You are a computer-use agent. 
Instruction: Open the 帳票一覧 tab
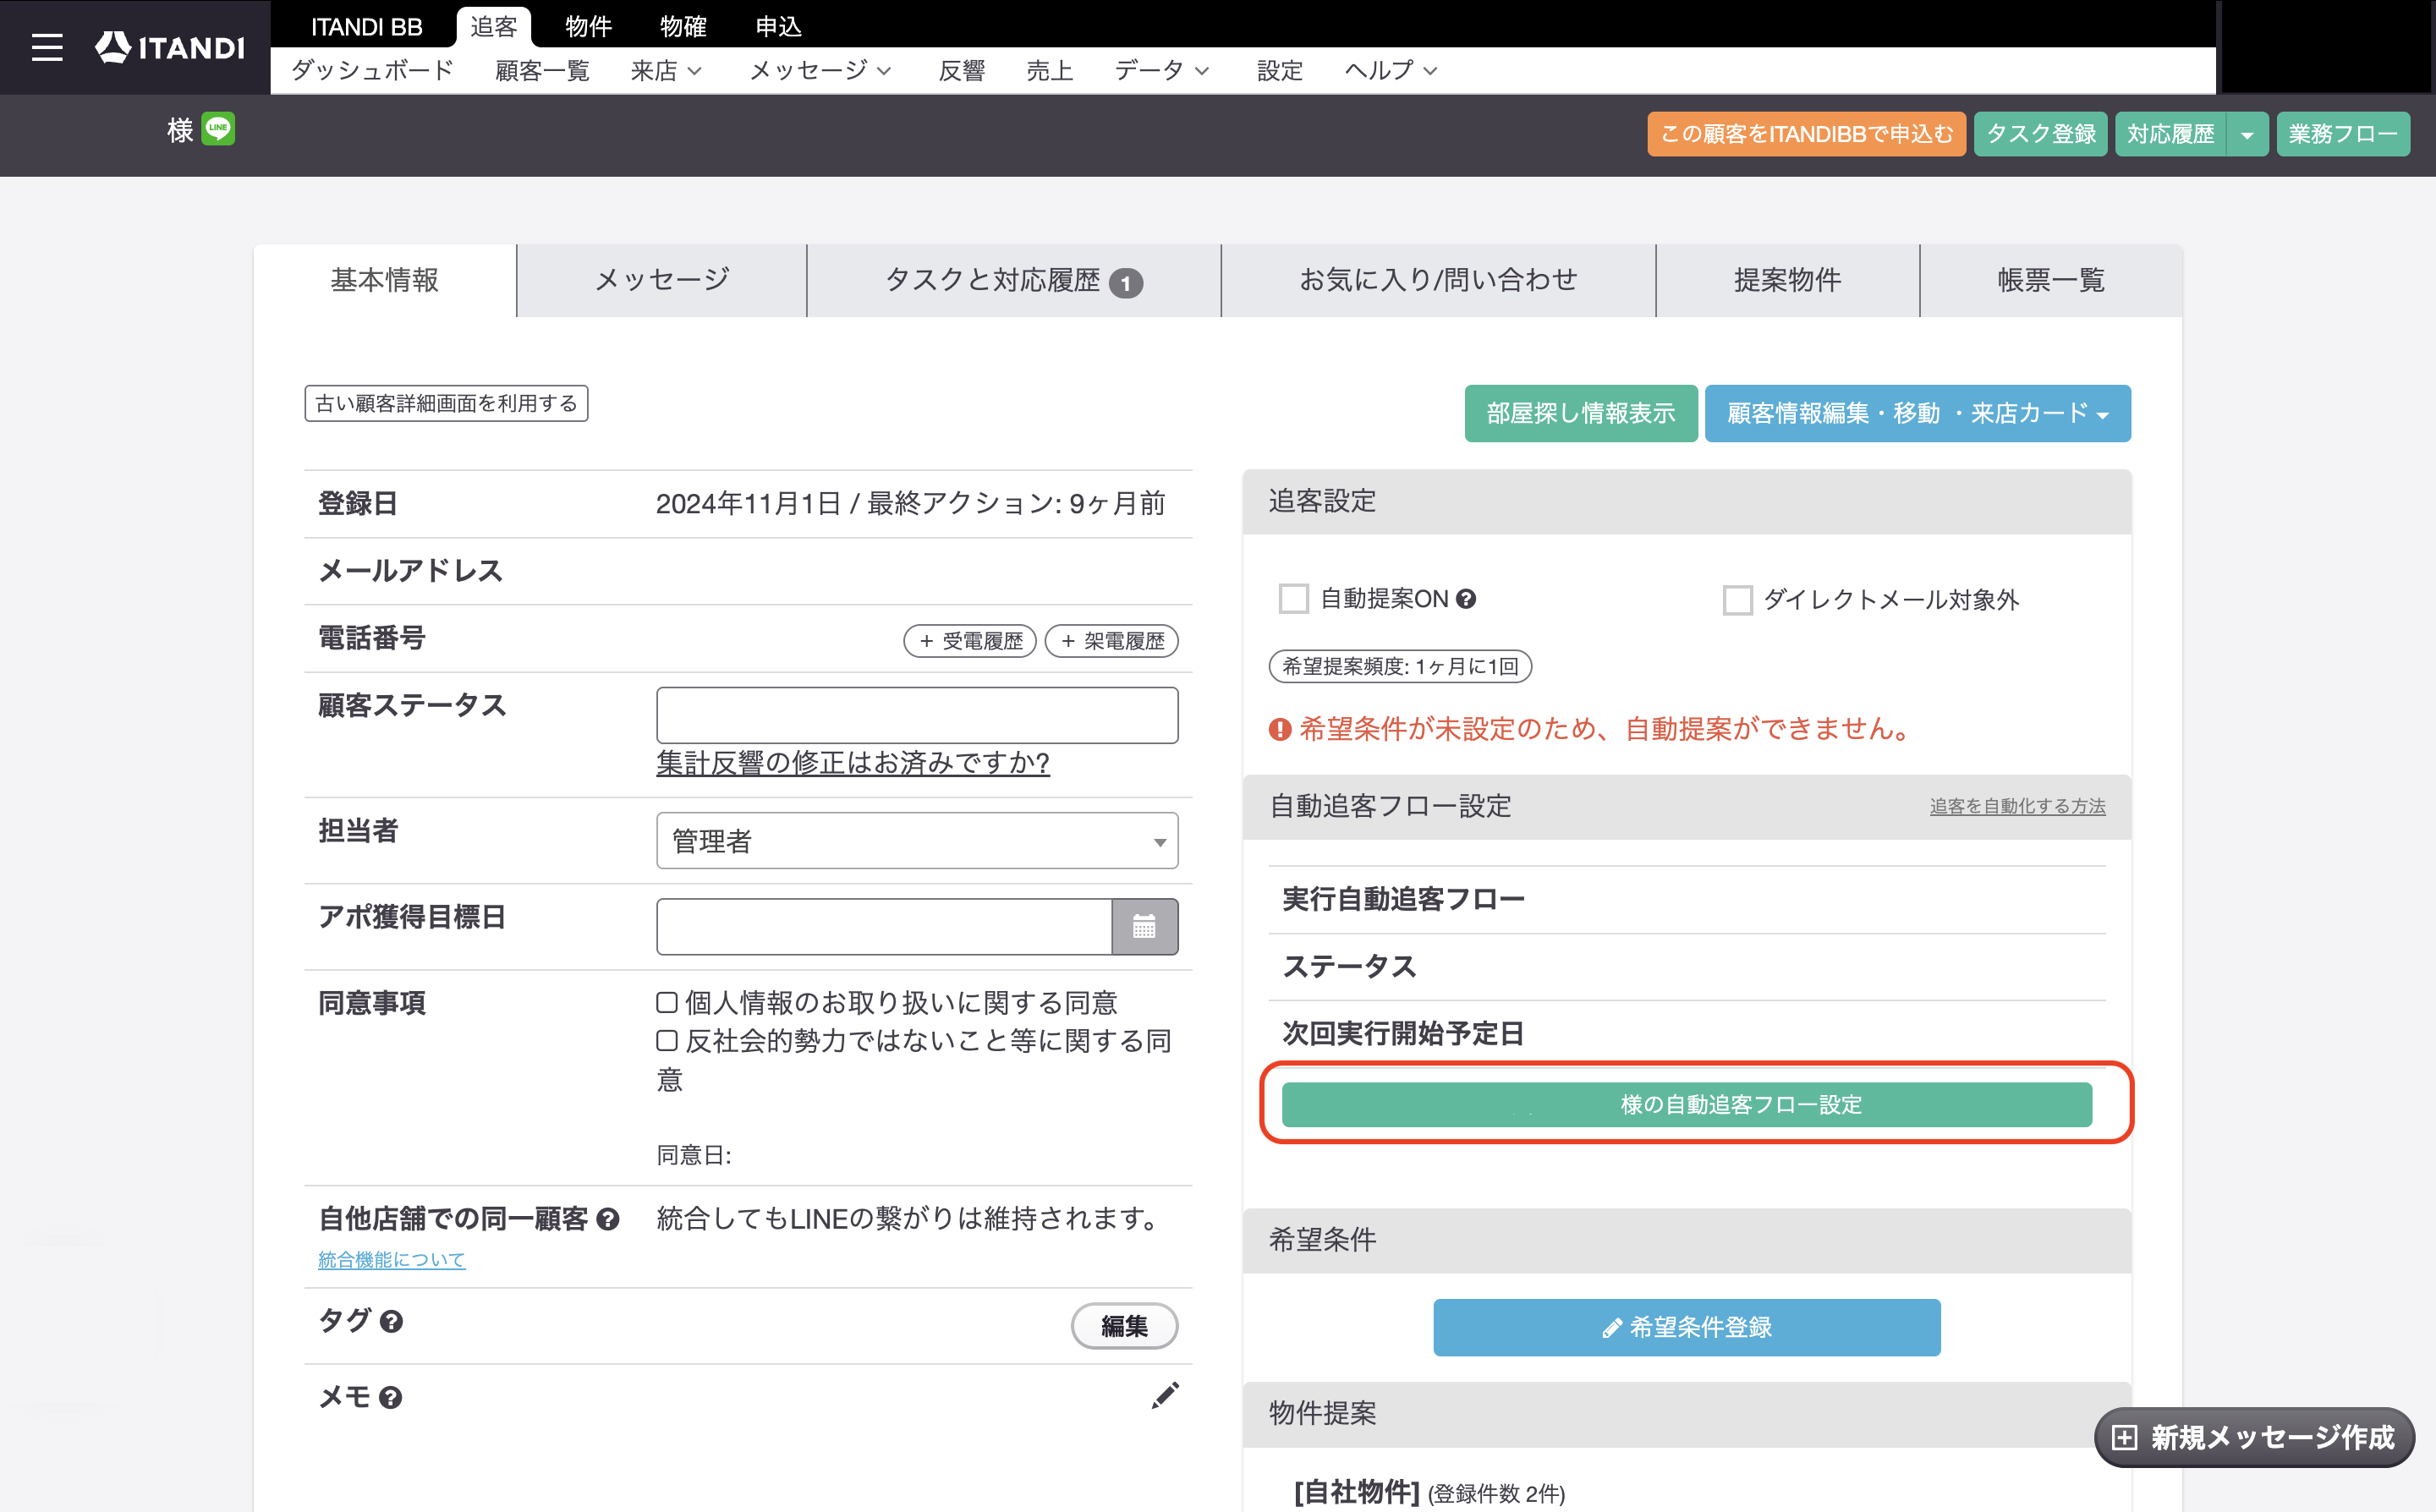coord(2051,281)
